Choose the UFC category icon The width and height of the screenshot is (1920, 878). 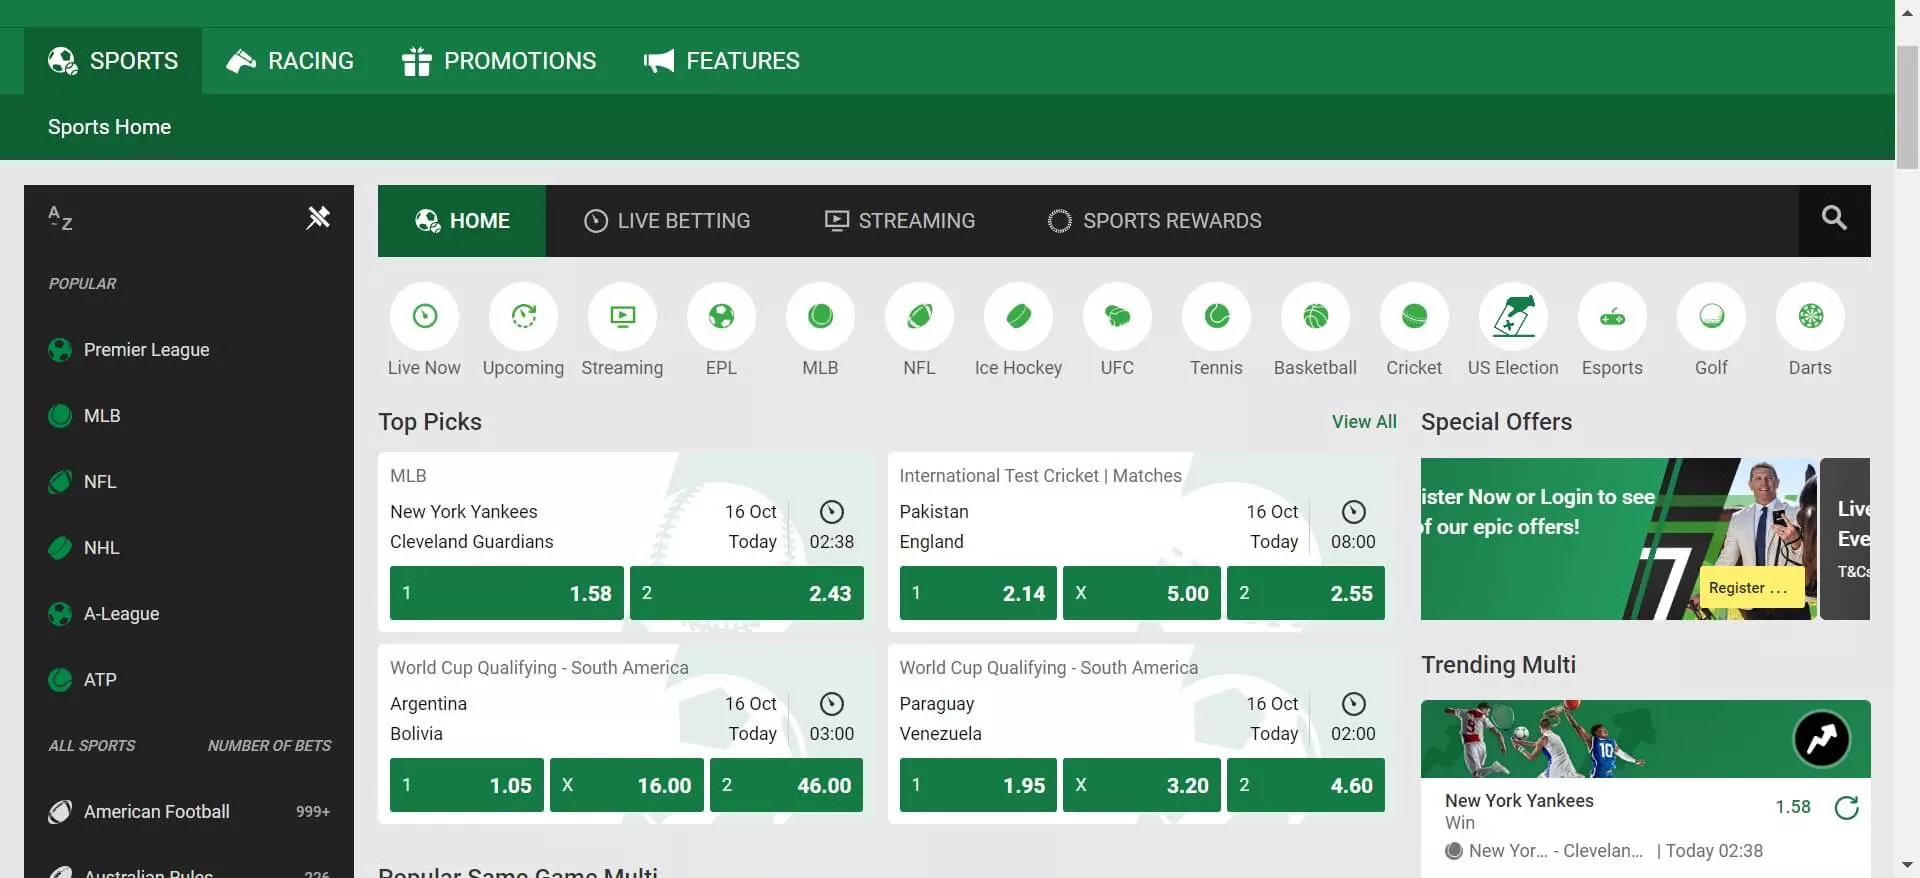click(x=1117, y=317)
